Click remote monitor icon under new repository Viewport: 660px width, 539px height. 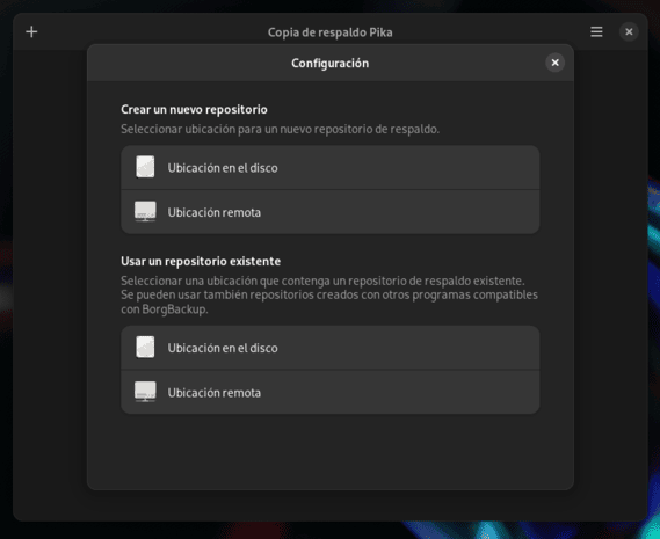tap(145, 212)
